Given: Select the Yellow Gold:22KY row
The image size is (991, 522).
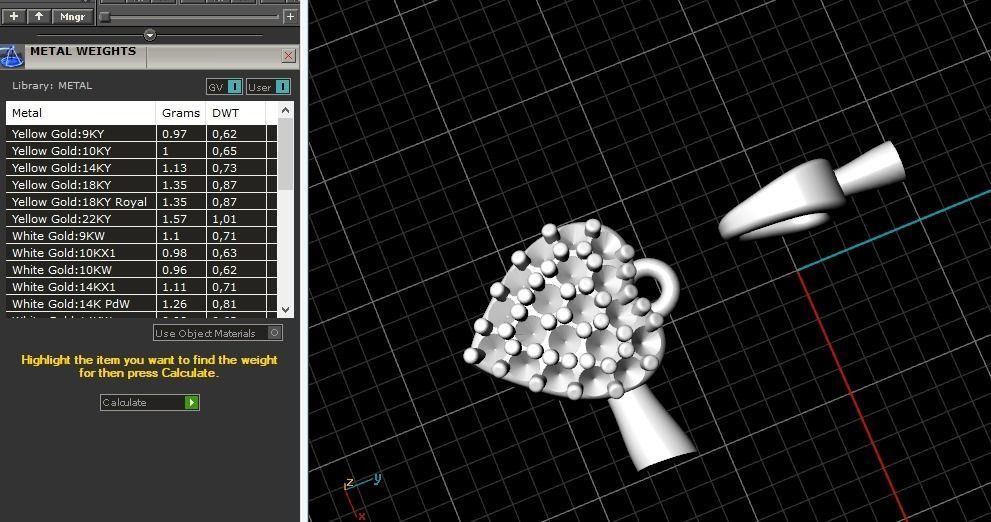Looking at the screenshot, I should [x=142, y=219].
